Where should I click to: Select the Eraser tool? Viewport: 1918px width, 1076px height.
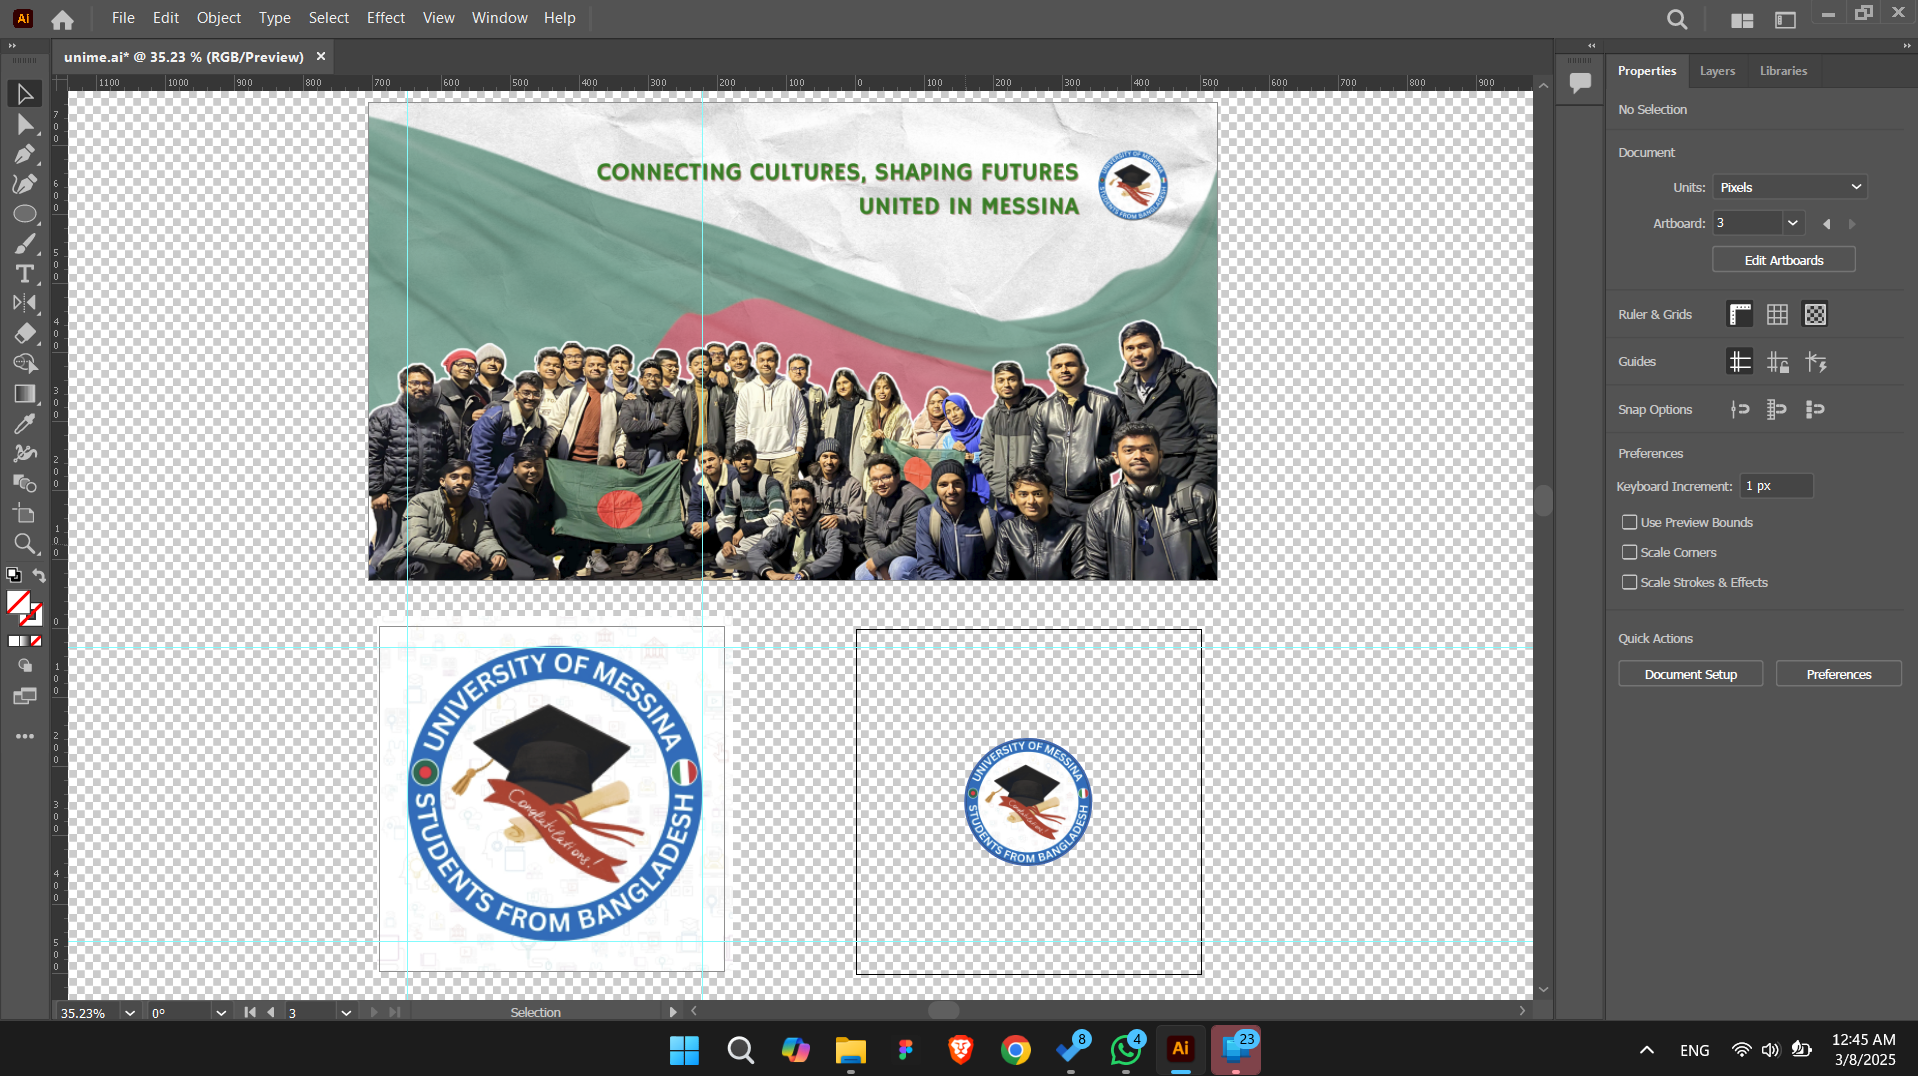25,334
